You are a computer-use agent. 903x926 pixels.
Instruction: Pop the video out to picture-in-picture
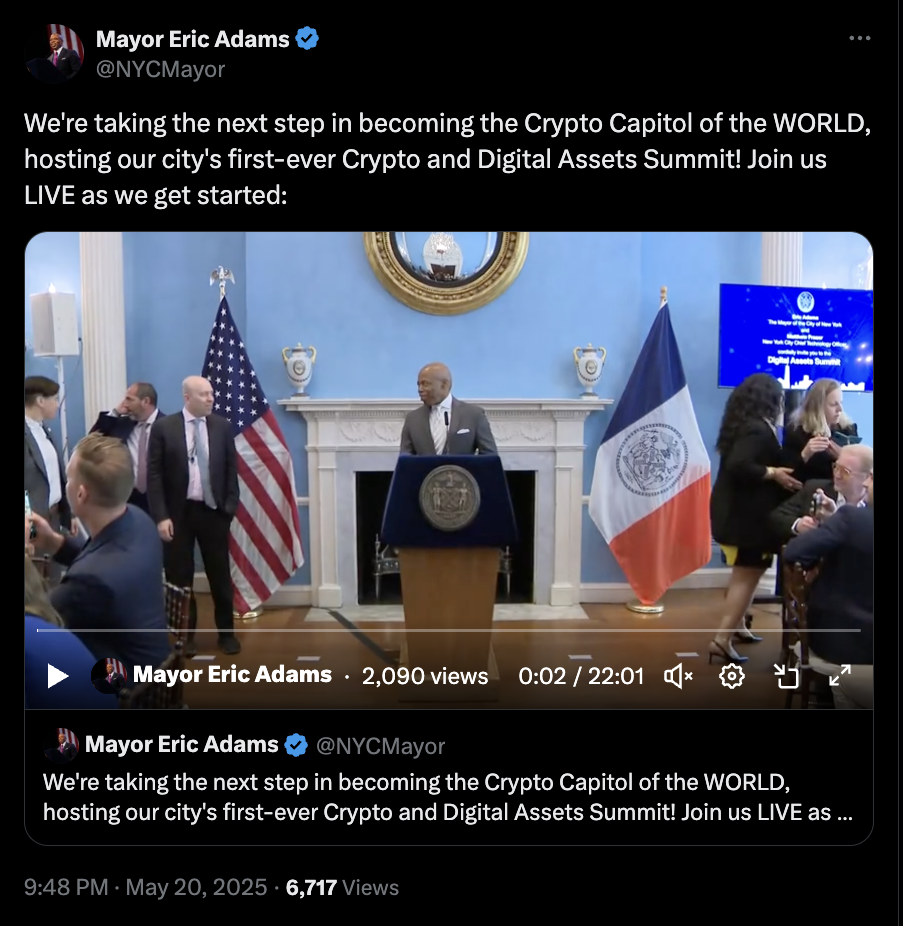(786, 676)
